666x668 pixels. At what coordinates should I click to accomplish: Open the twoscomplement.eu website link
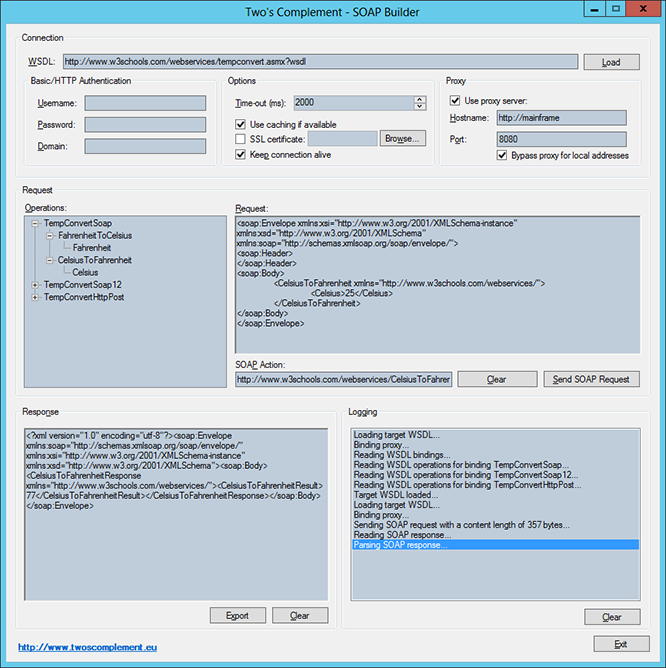click(x=87, y=647)
